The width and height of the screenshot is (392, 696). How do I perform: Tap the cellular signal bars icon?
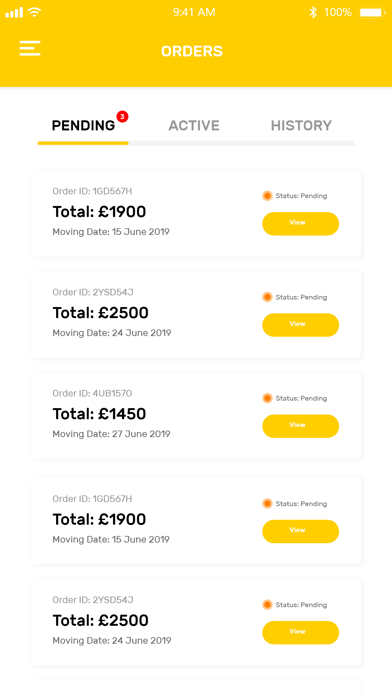tap(14, 12)
